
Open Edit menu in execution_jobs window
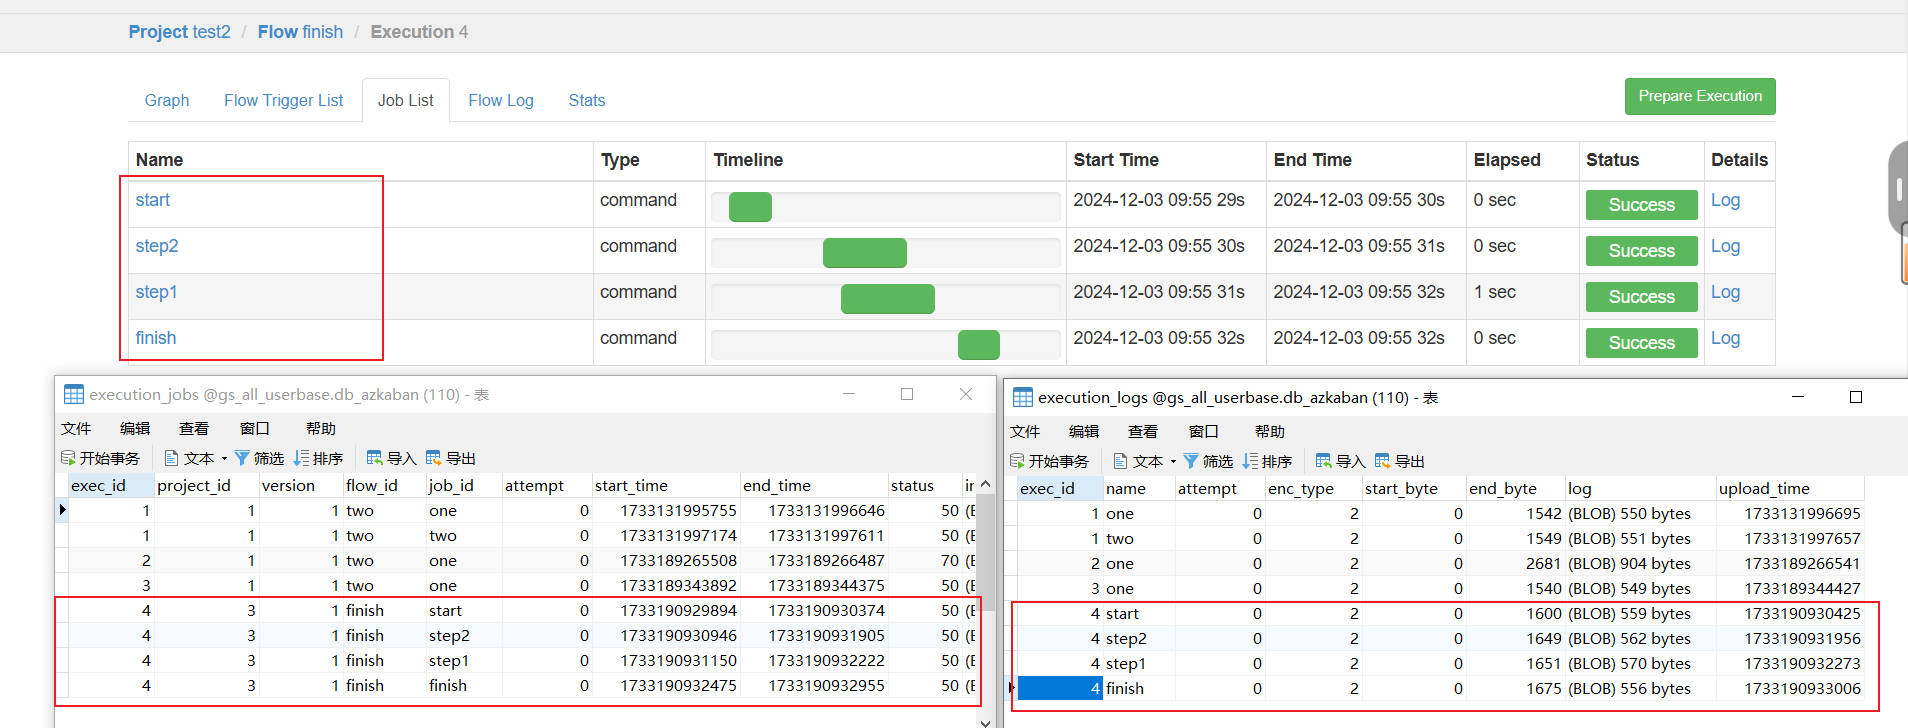pyautogui.click(x=135, y=429)
